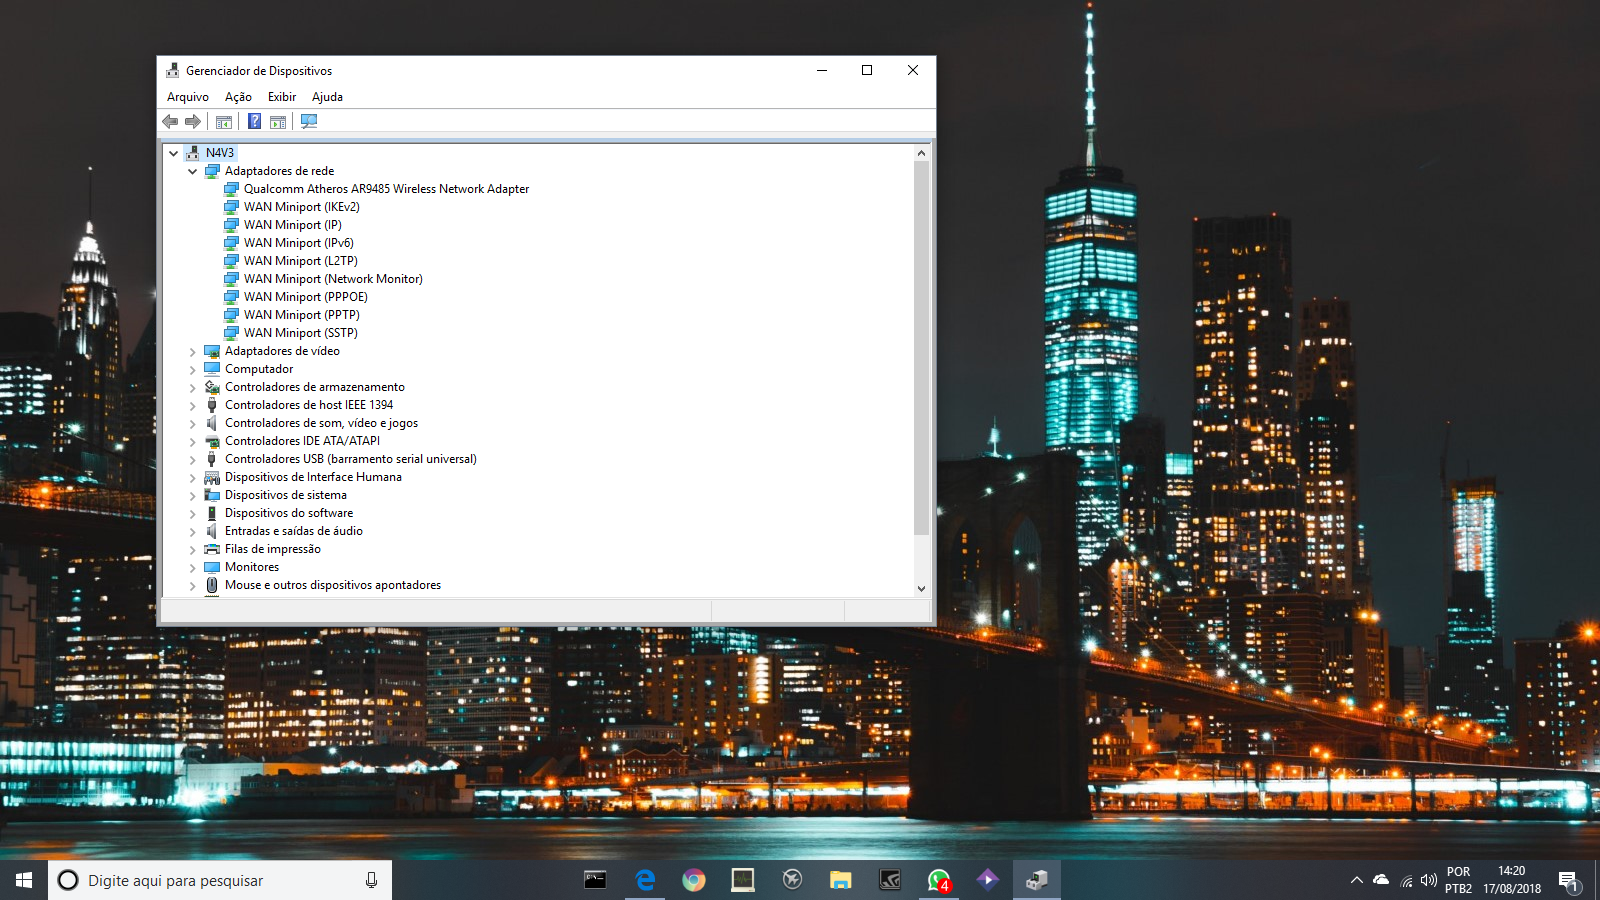Click the Adaptadores de rede network icon

click(x=212, y=171)
